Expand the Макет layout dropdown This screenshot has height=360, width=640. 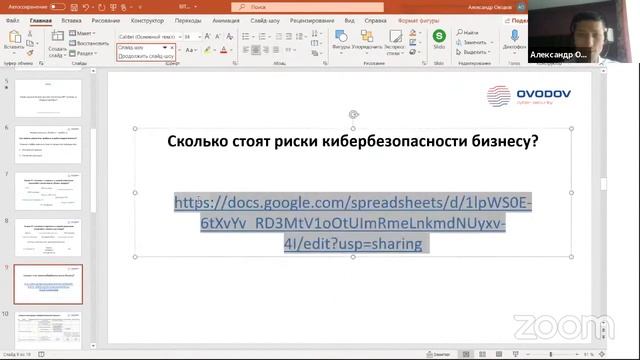click(82, 33)
